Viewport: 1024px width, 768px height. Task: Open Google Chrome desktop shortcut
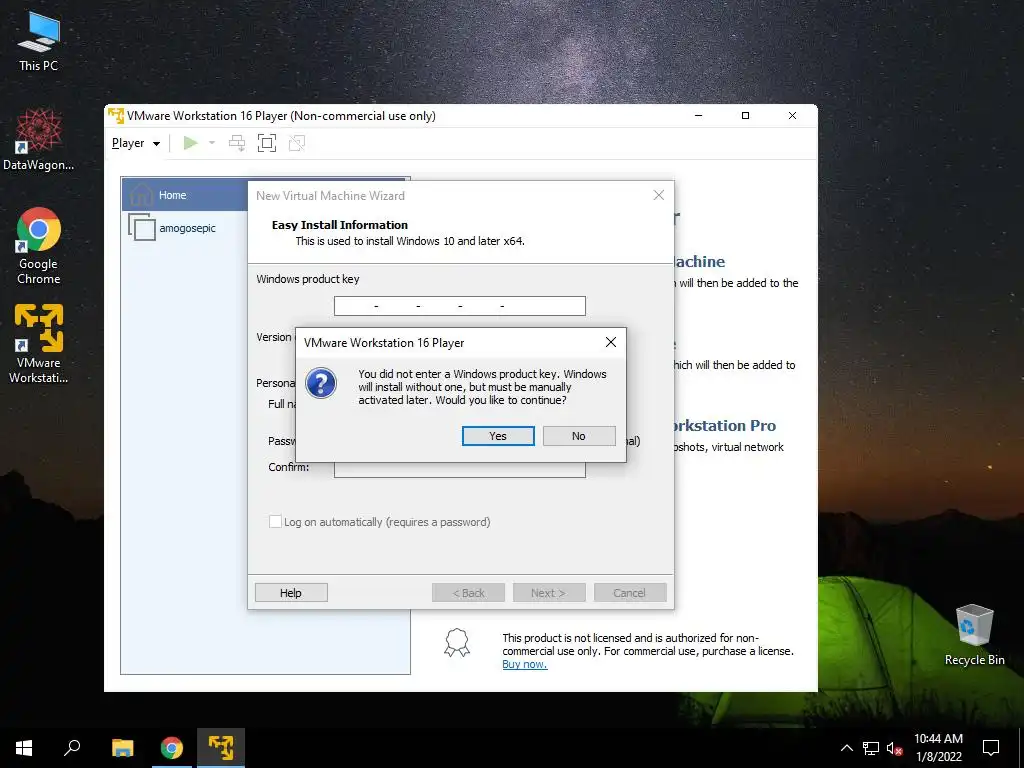[39, 246]
